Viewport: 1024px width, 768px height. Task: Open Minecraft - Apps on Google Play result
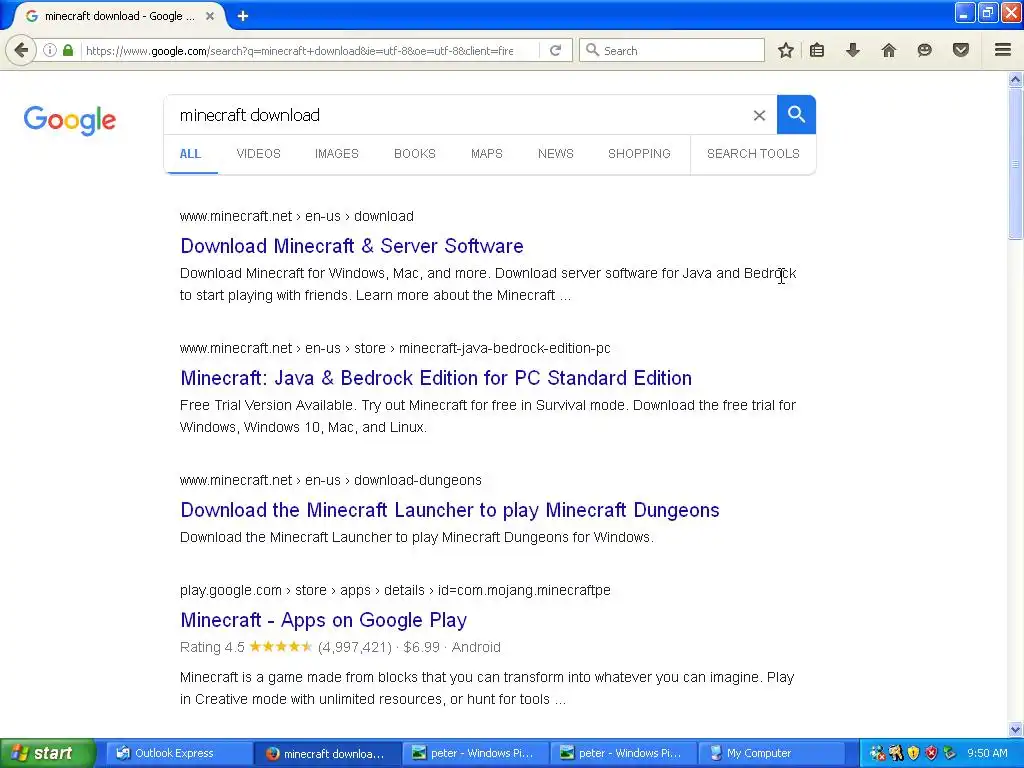(x=324, y=620)
